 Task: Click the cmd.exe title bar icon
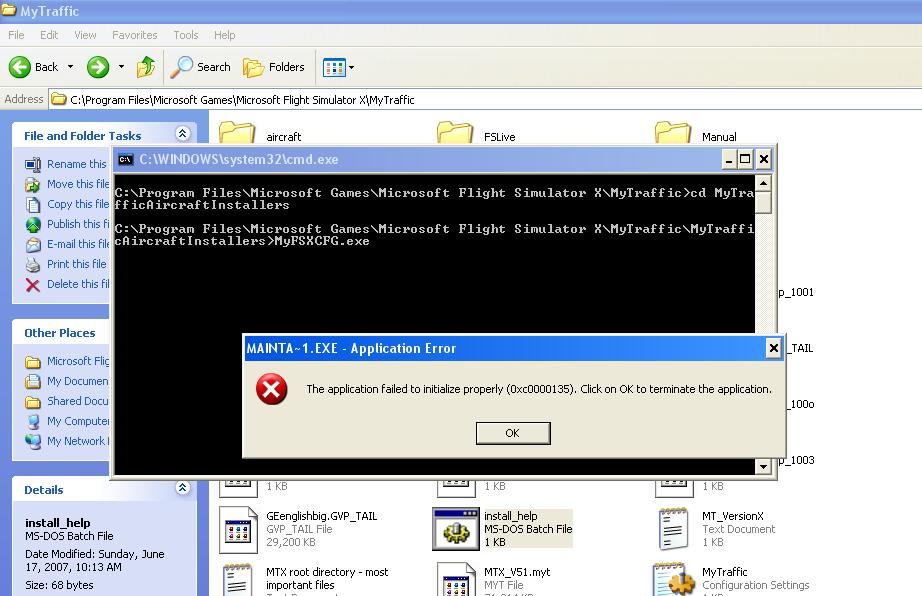(125, 159)
